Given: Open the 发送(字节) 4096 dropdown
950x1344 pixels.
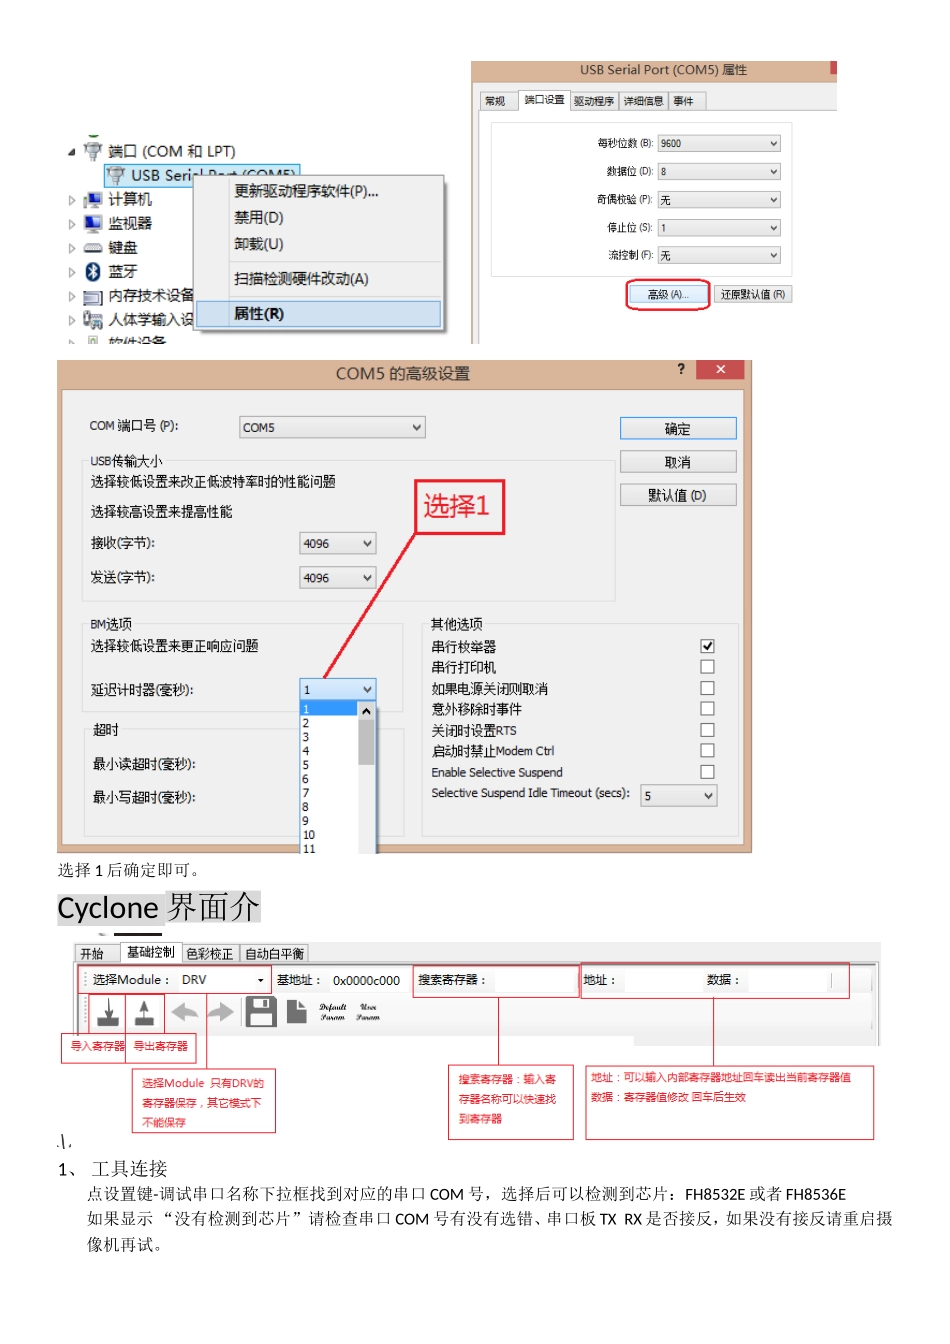Looking at the screenshot, I should (x=338, y=577).
